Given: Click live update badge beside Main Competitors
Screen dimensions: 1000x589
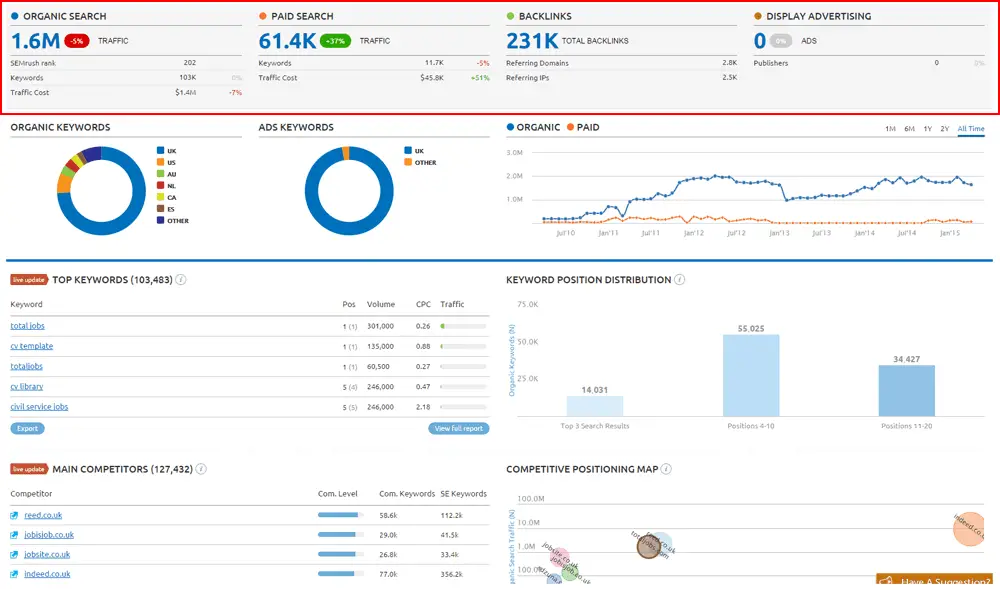Looking at the screenshot, I should 29,469.
